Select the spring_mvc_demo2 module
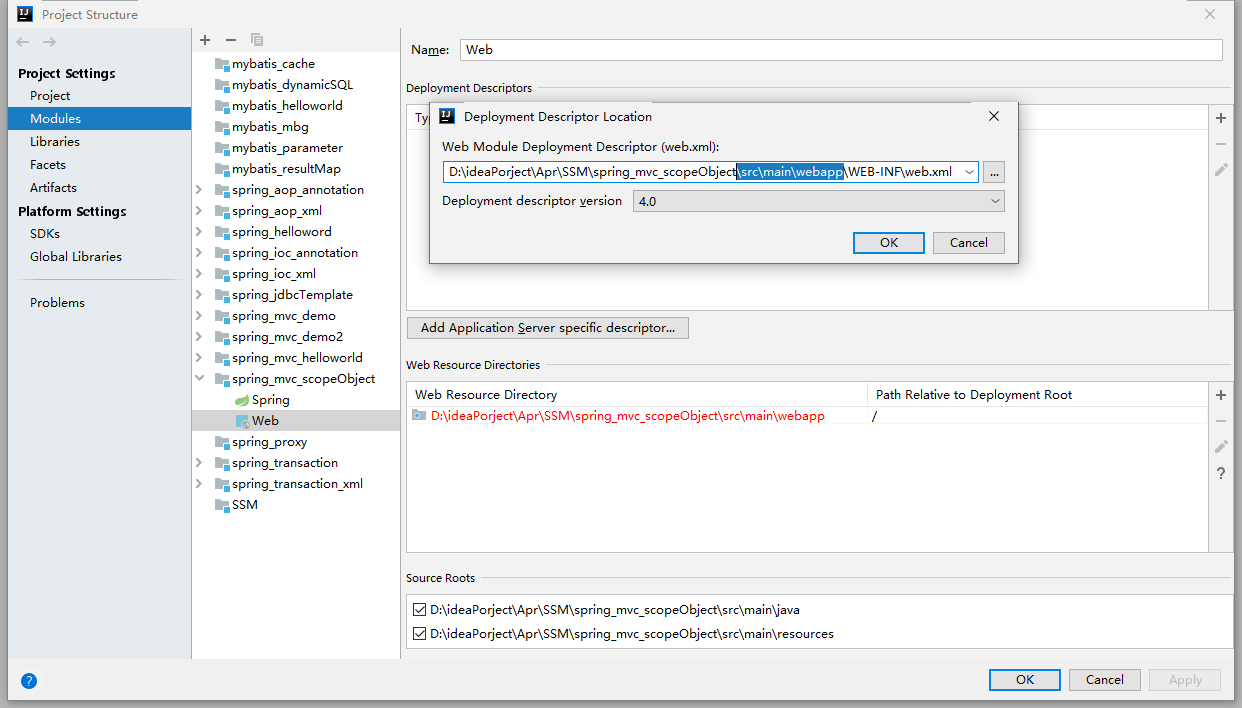The height and width of the screenshot is (708, 1242). click(x=287, y=337)
